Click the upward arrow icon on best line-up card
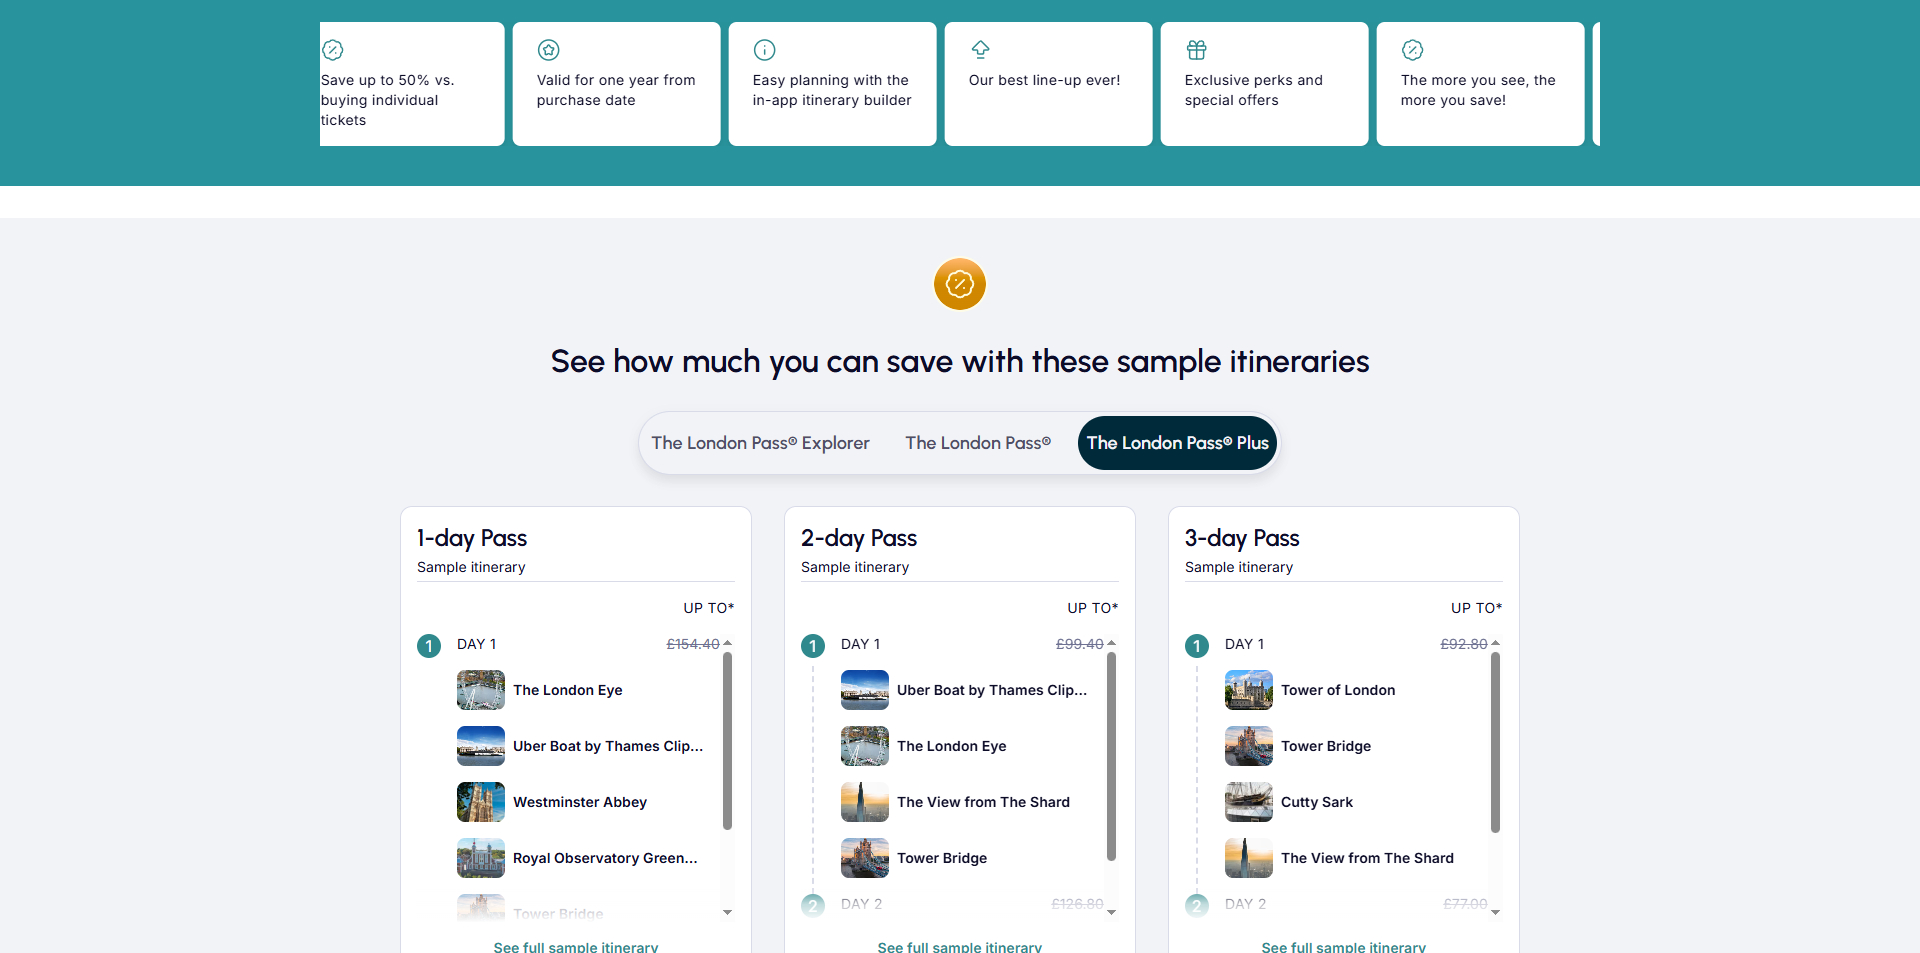1920x953 pixels. [980, 49]
